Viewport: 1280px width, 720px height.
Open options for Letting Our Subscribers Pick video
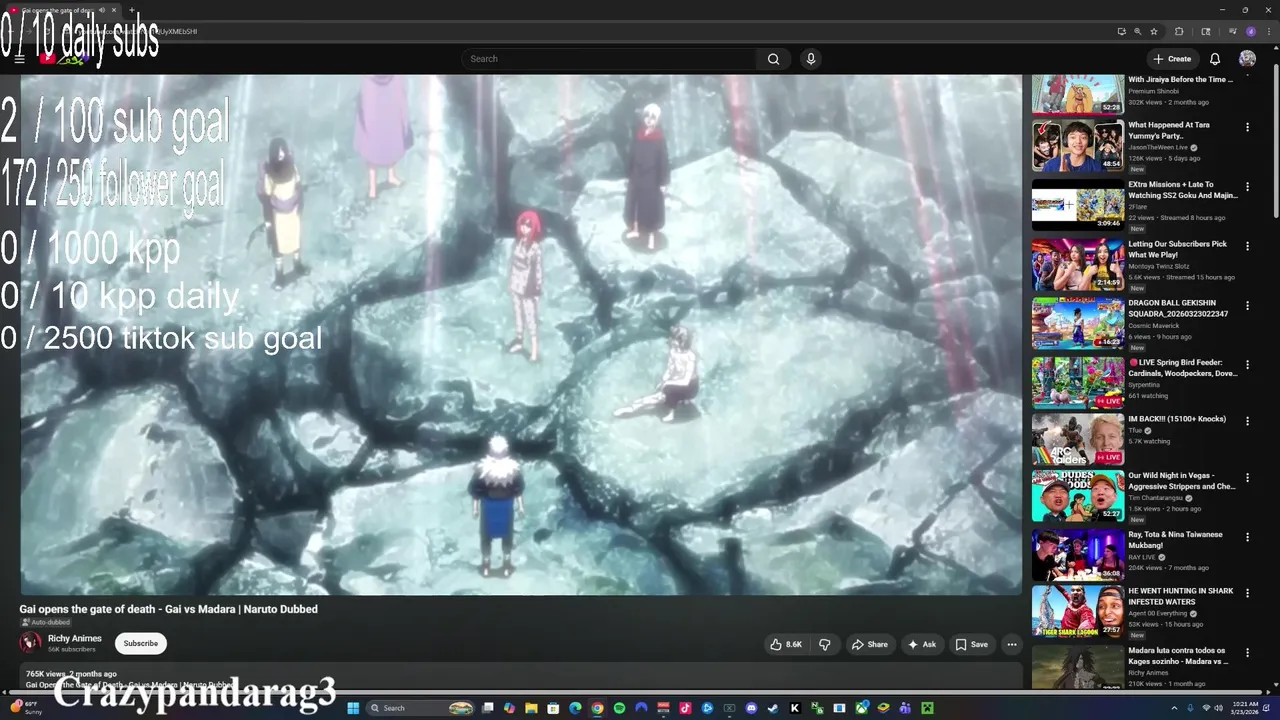point(1247,245)
